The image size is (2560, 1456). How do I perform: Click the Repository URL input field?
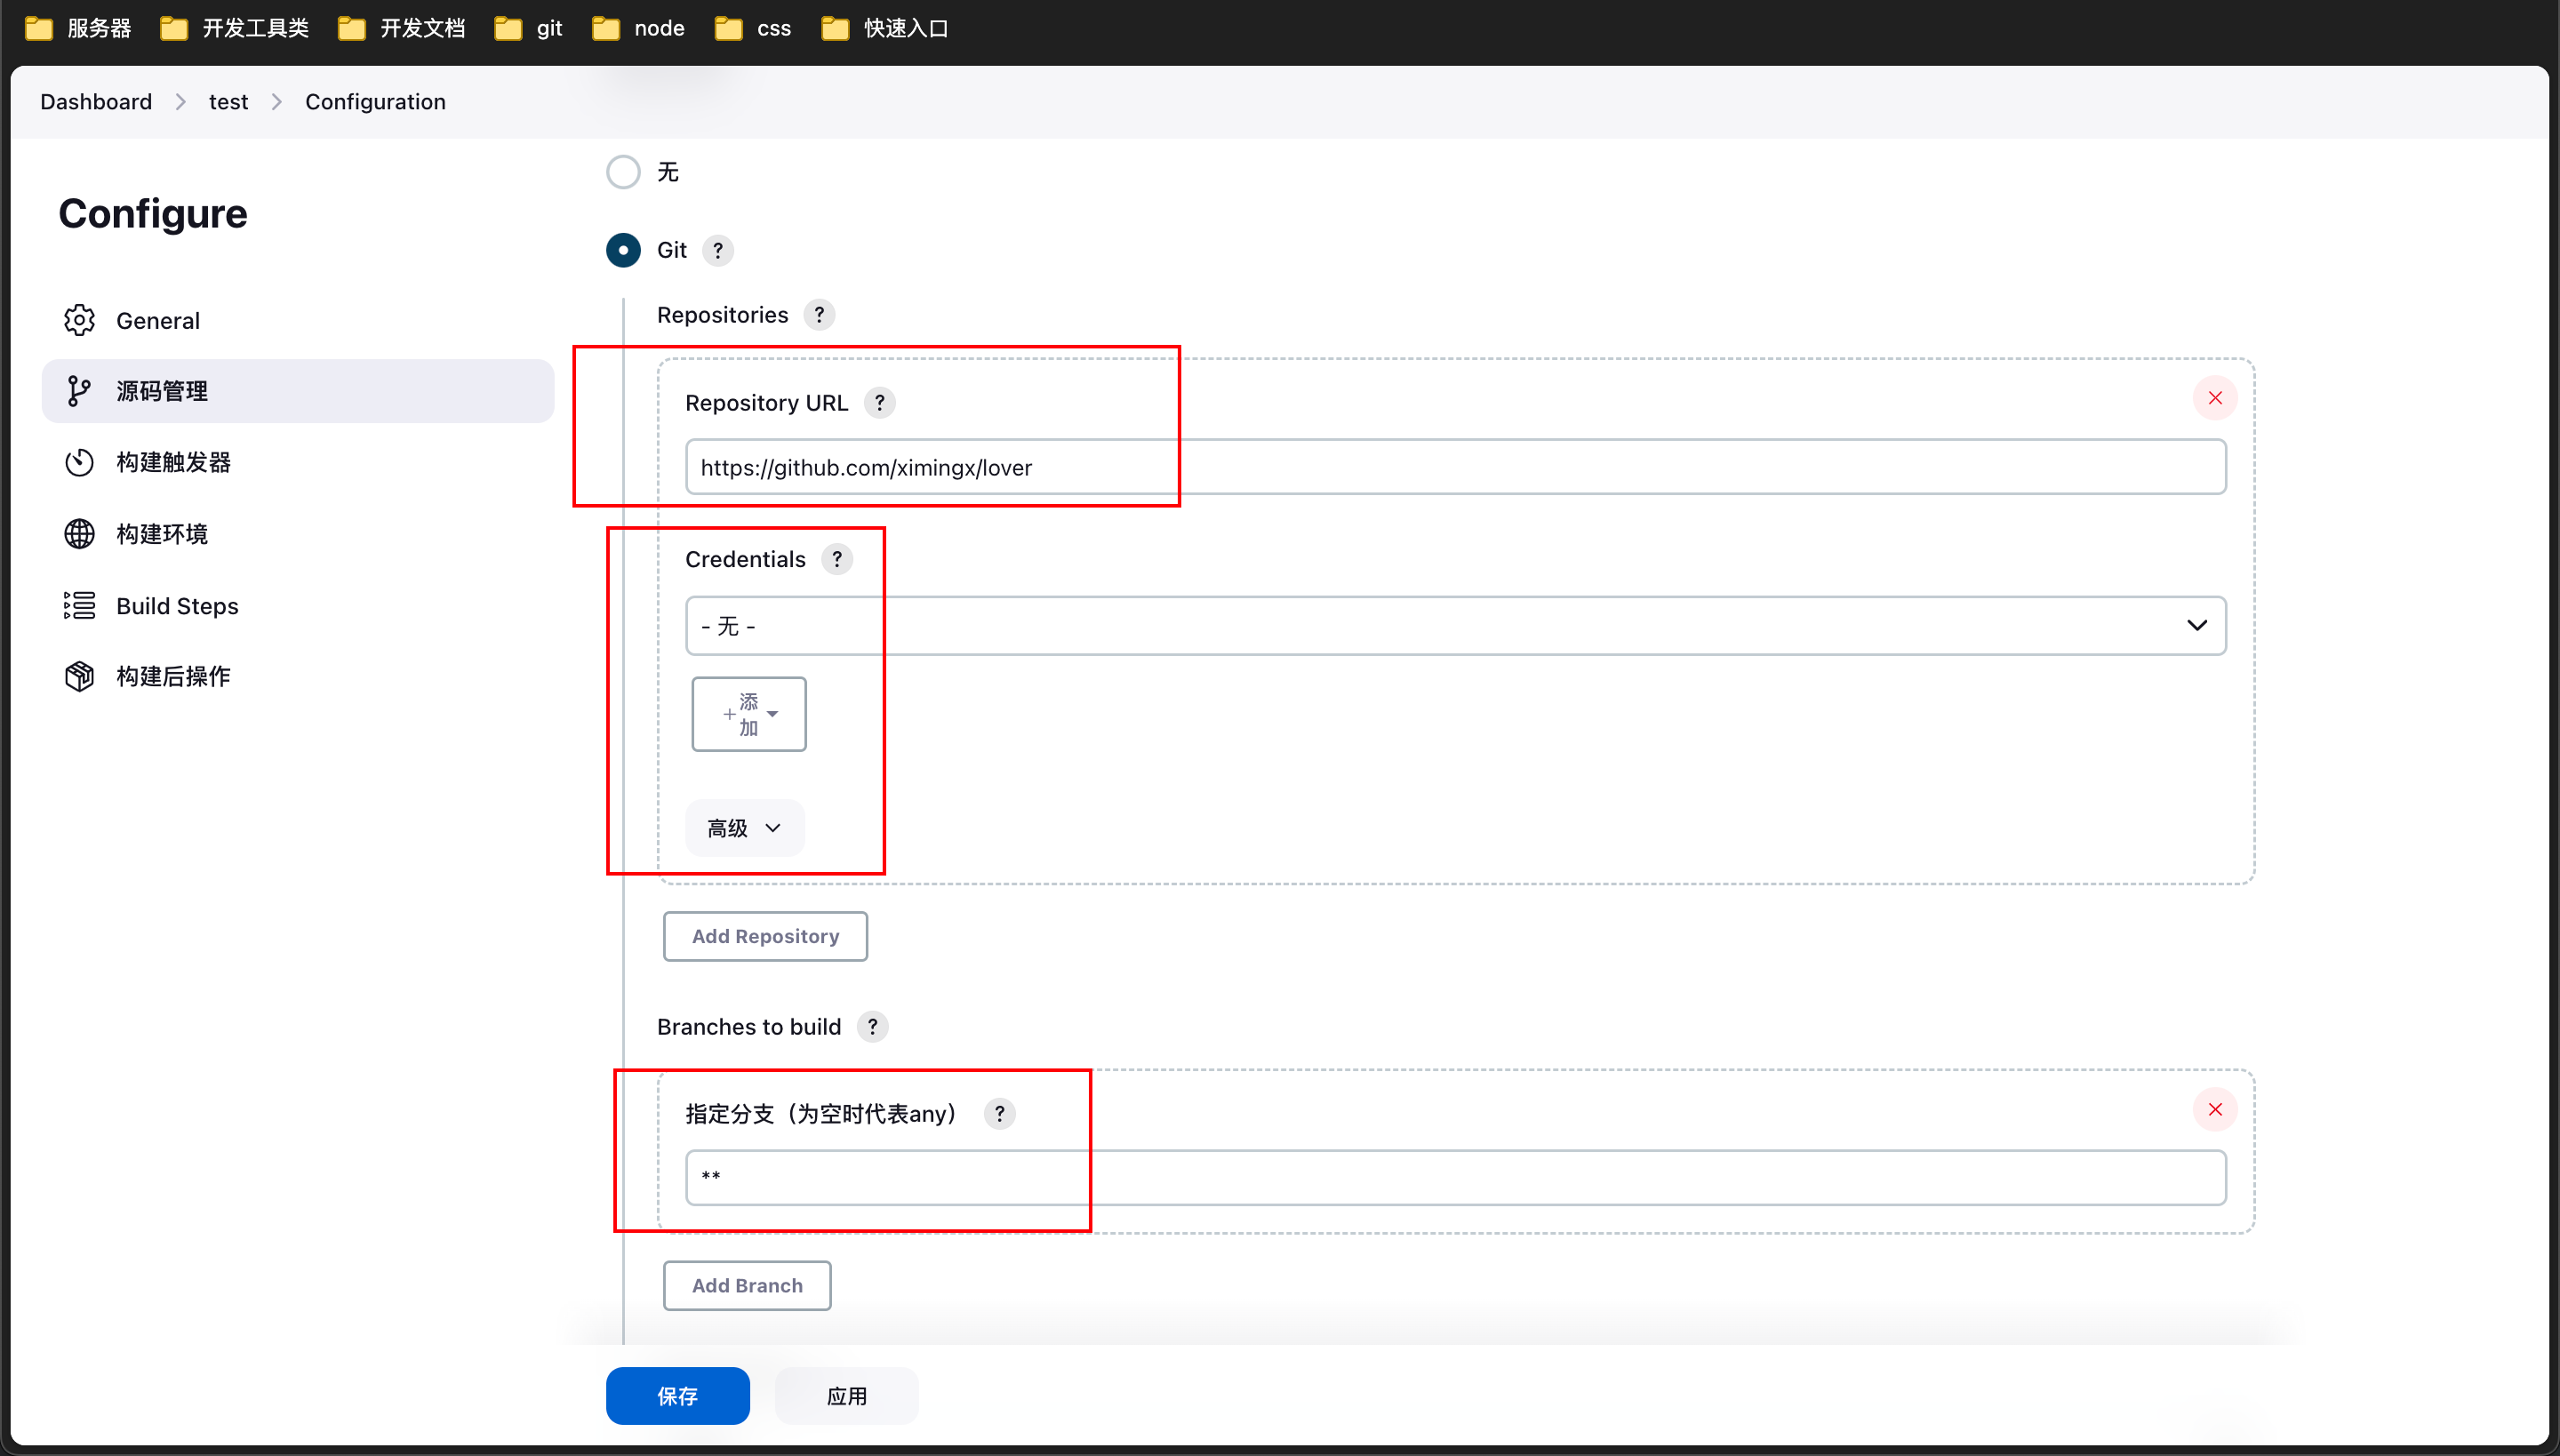(1455, 467)
